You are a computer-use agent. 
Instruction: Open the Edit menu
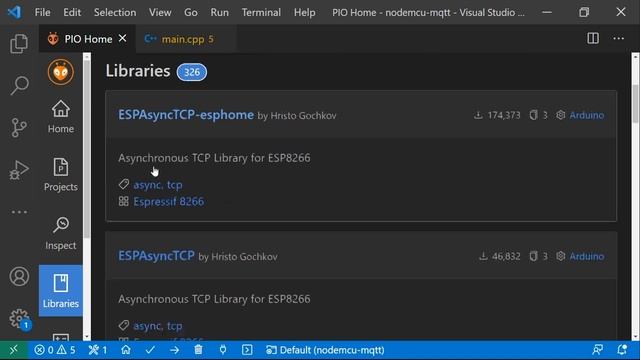click(x=72, y=12)
